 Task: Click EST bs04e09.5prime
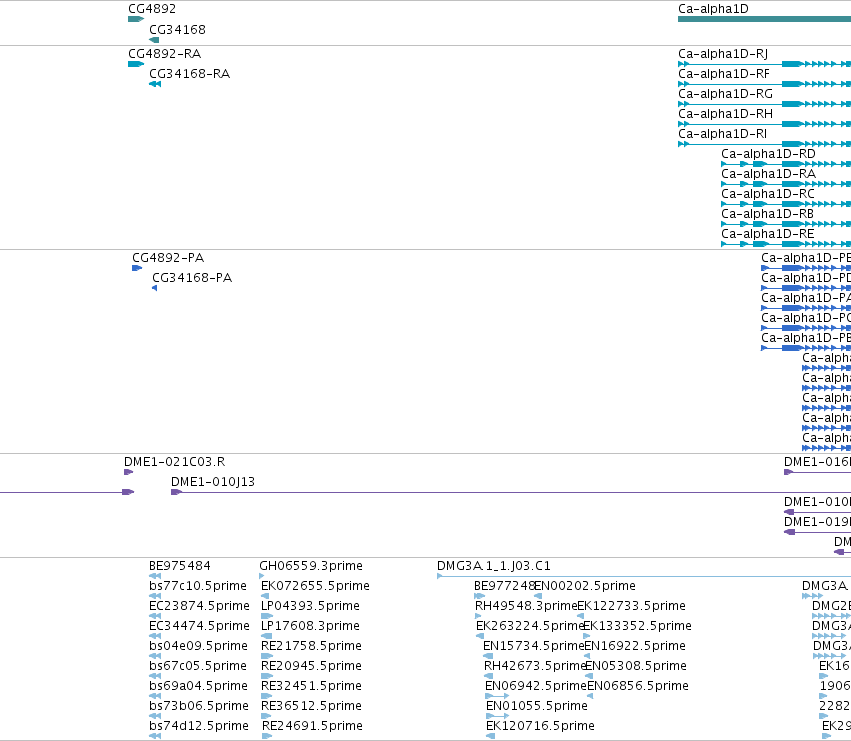pos(198,647)
